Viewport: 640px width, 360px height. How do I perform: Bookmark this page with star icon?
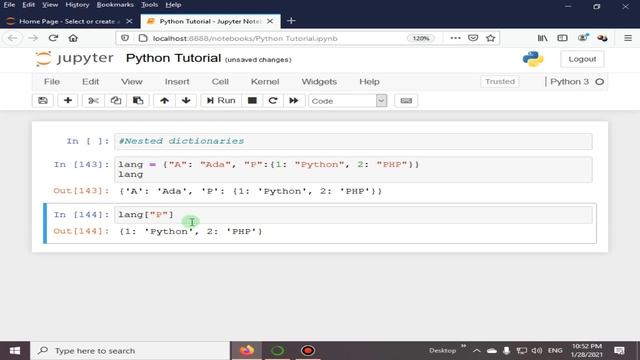tap(491, 38)
